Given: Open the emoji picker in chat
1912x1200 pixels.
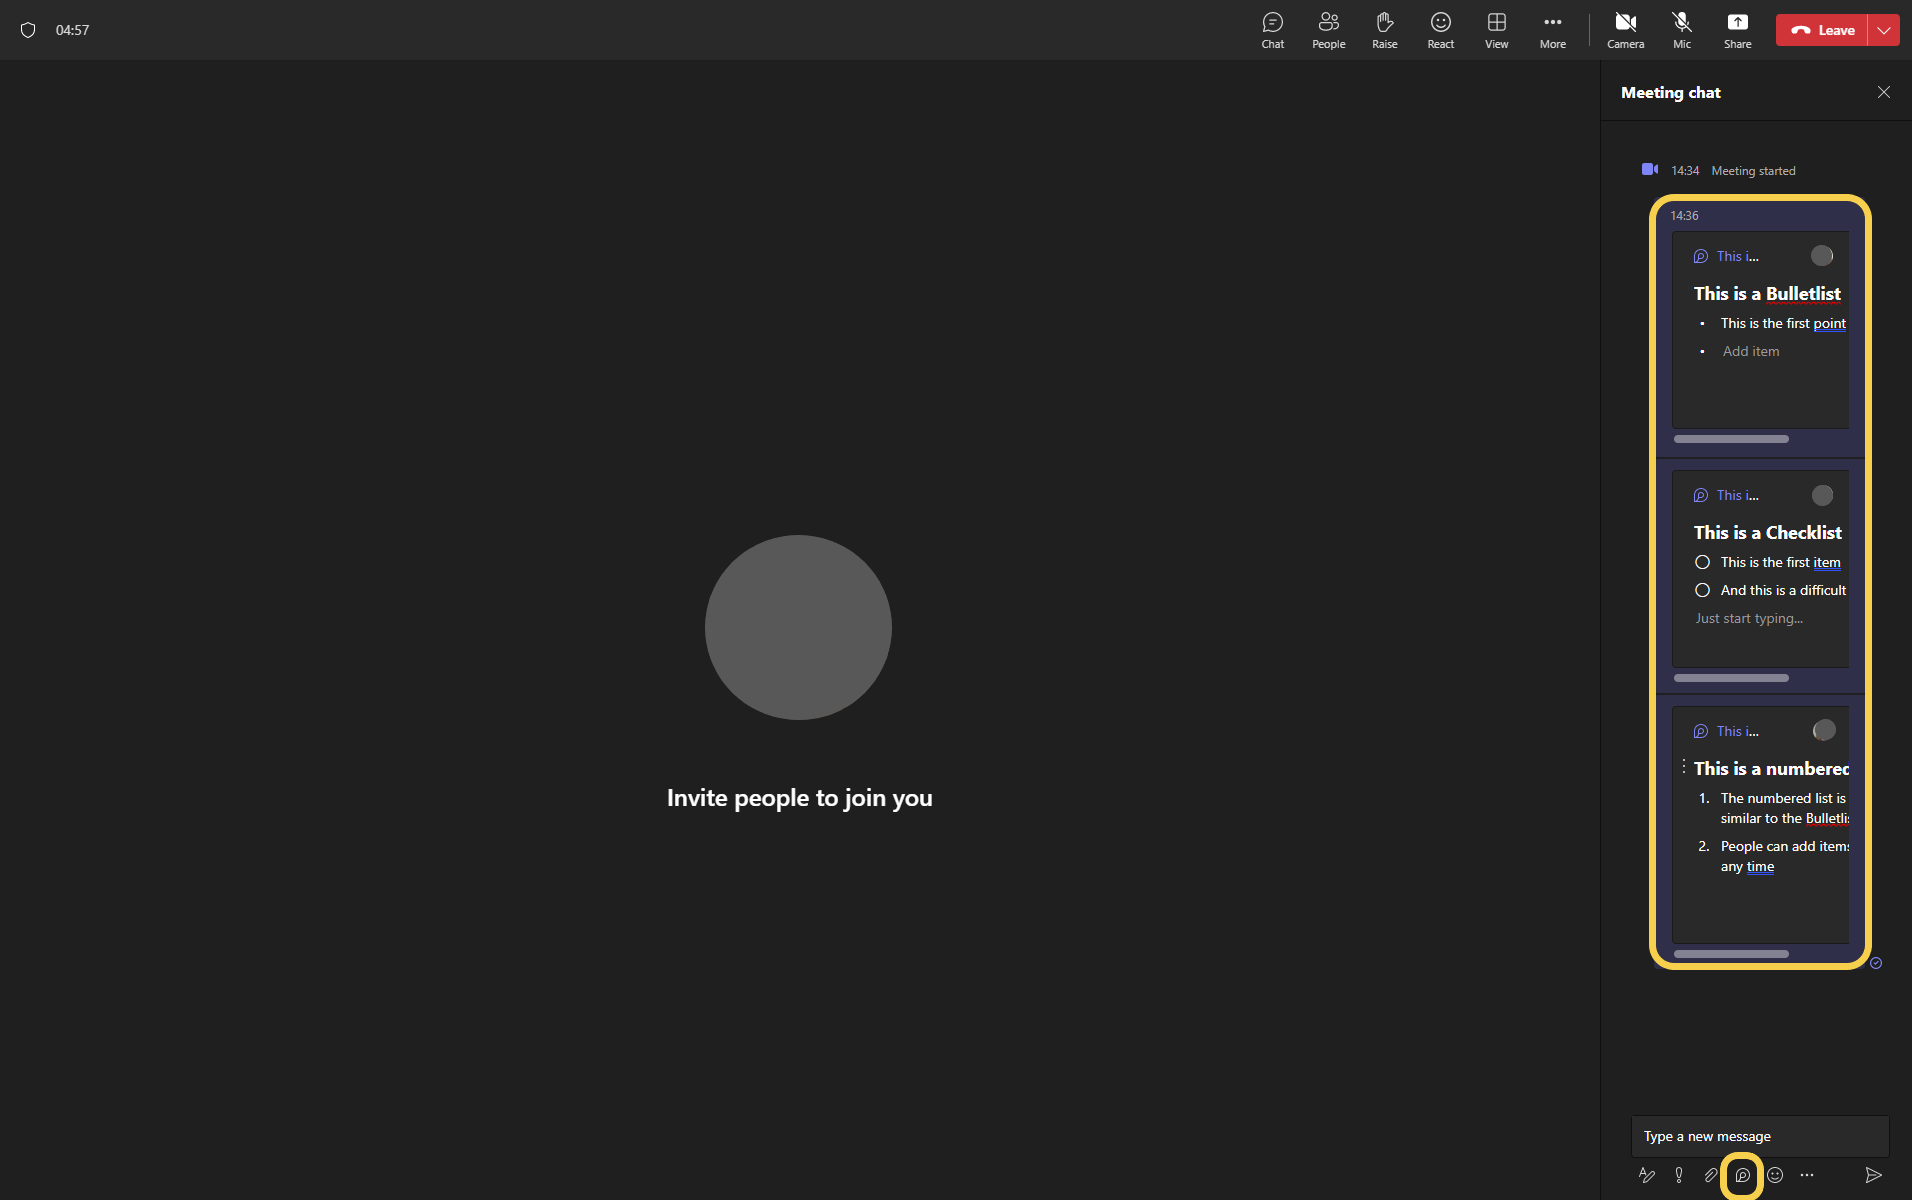Looking at the screenshot, I should [1775, 1175].
